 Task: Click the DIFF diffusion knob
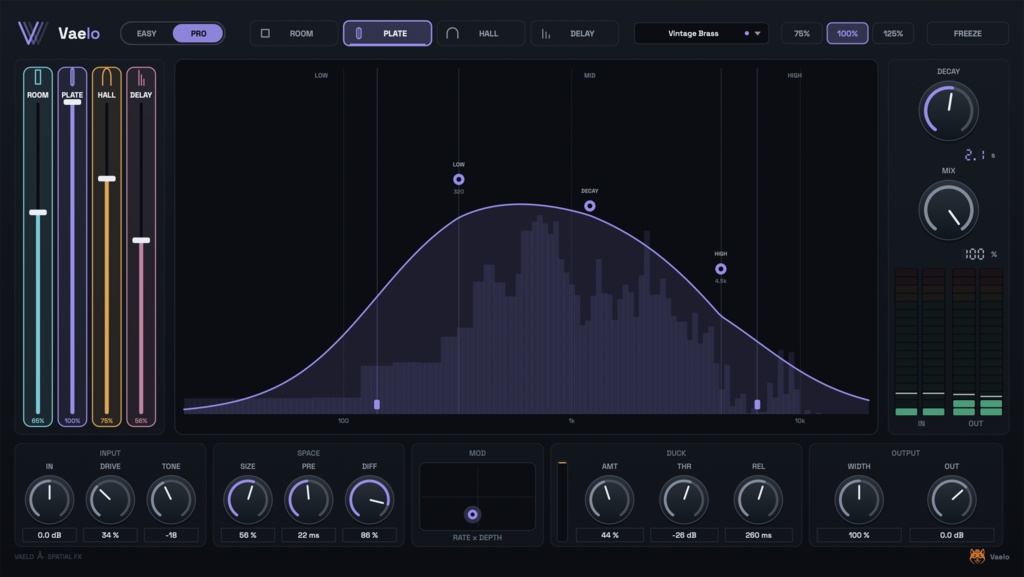370,499
